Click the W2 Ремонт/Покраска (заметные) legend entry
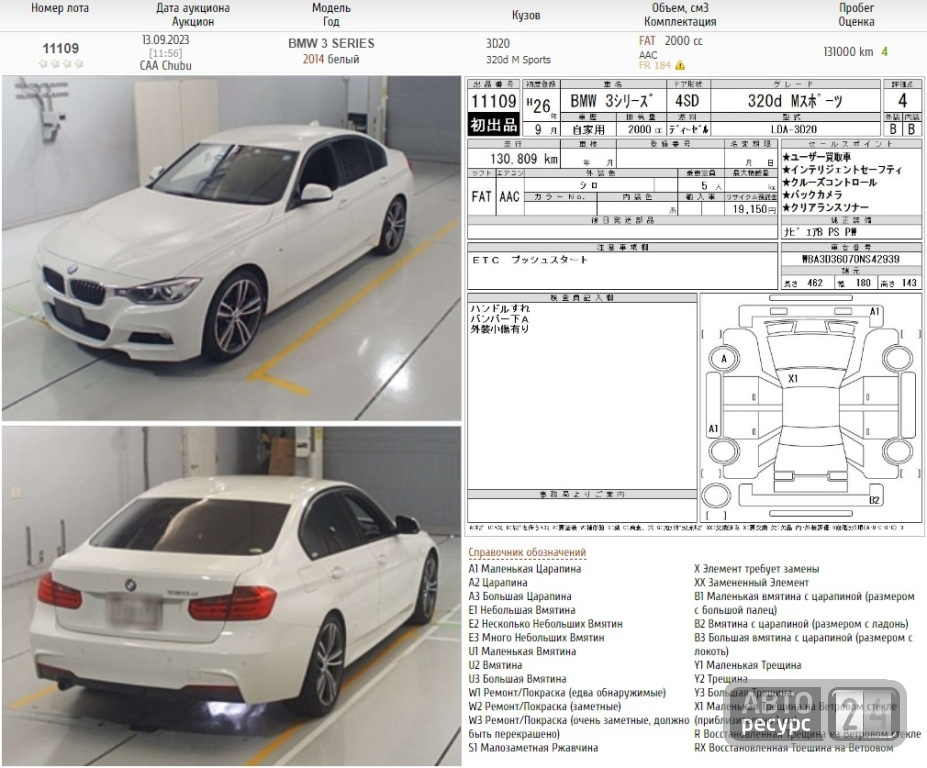This screenshot has height=768, width=927. coord(544,707)
